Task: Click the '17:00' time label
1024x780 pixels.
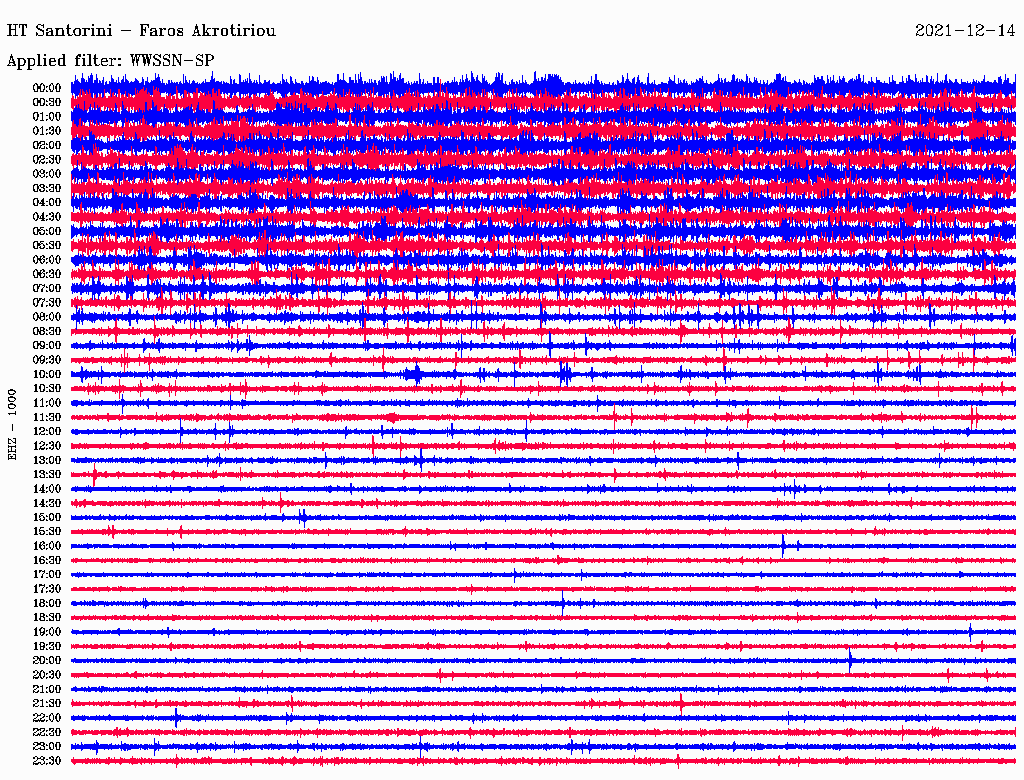Action: [47, 575]
